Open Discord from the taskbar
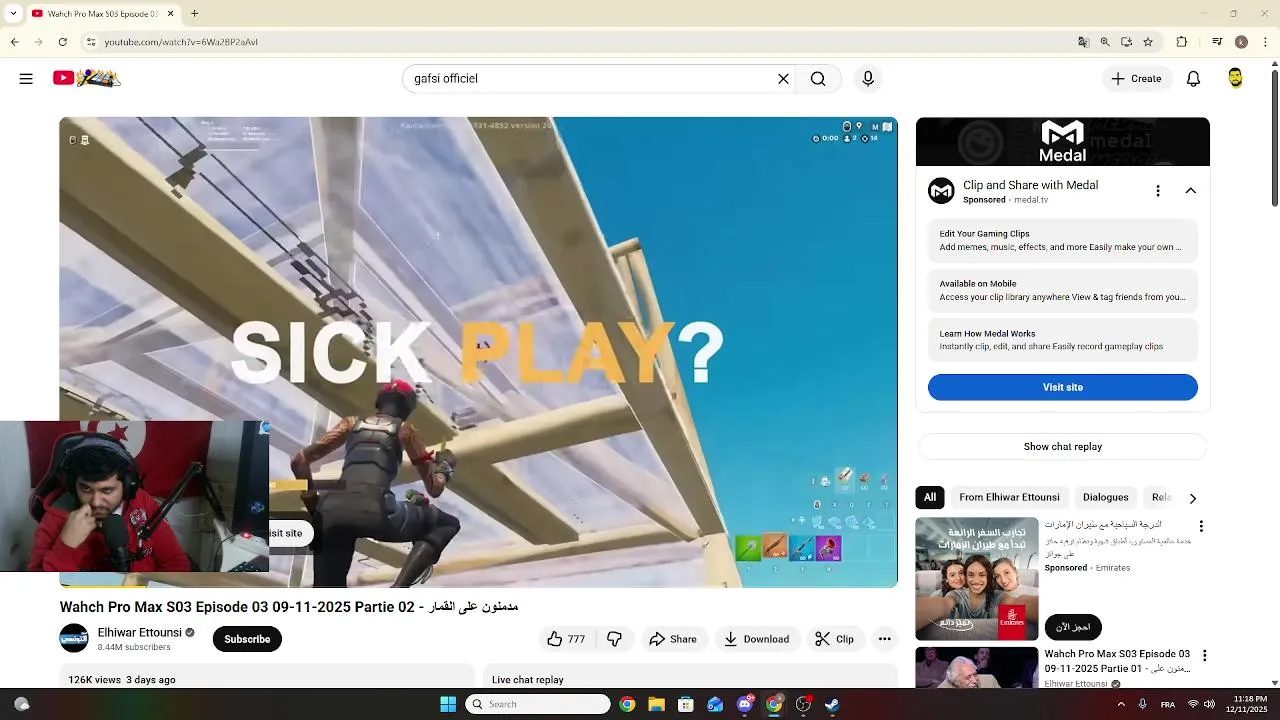Image resolution: width=1280 pixels, height=720 pixels. (744, 704)
